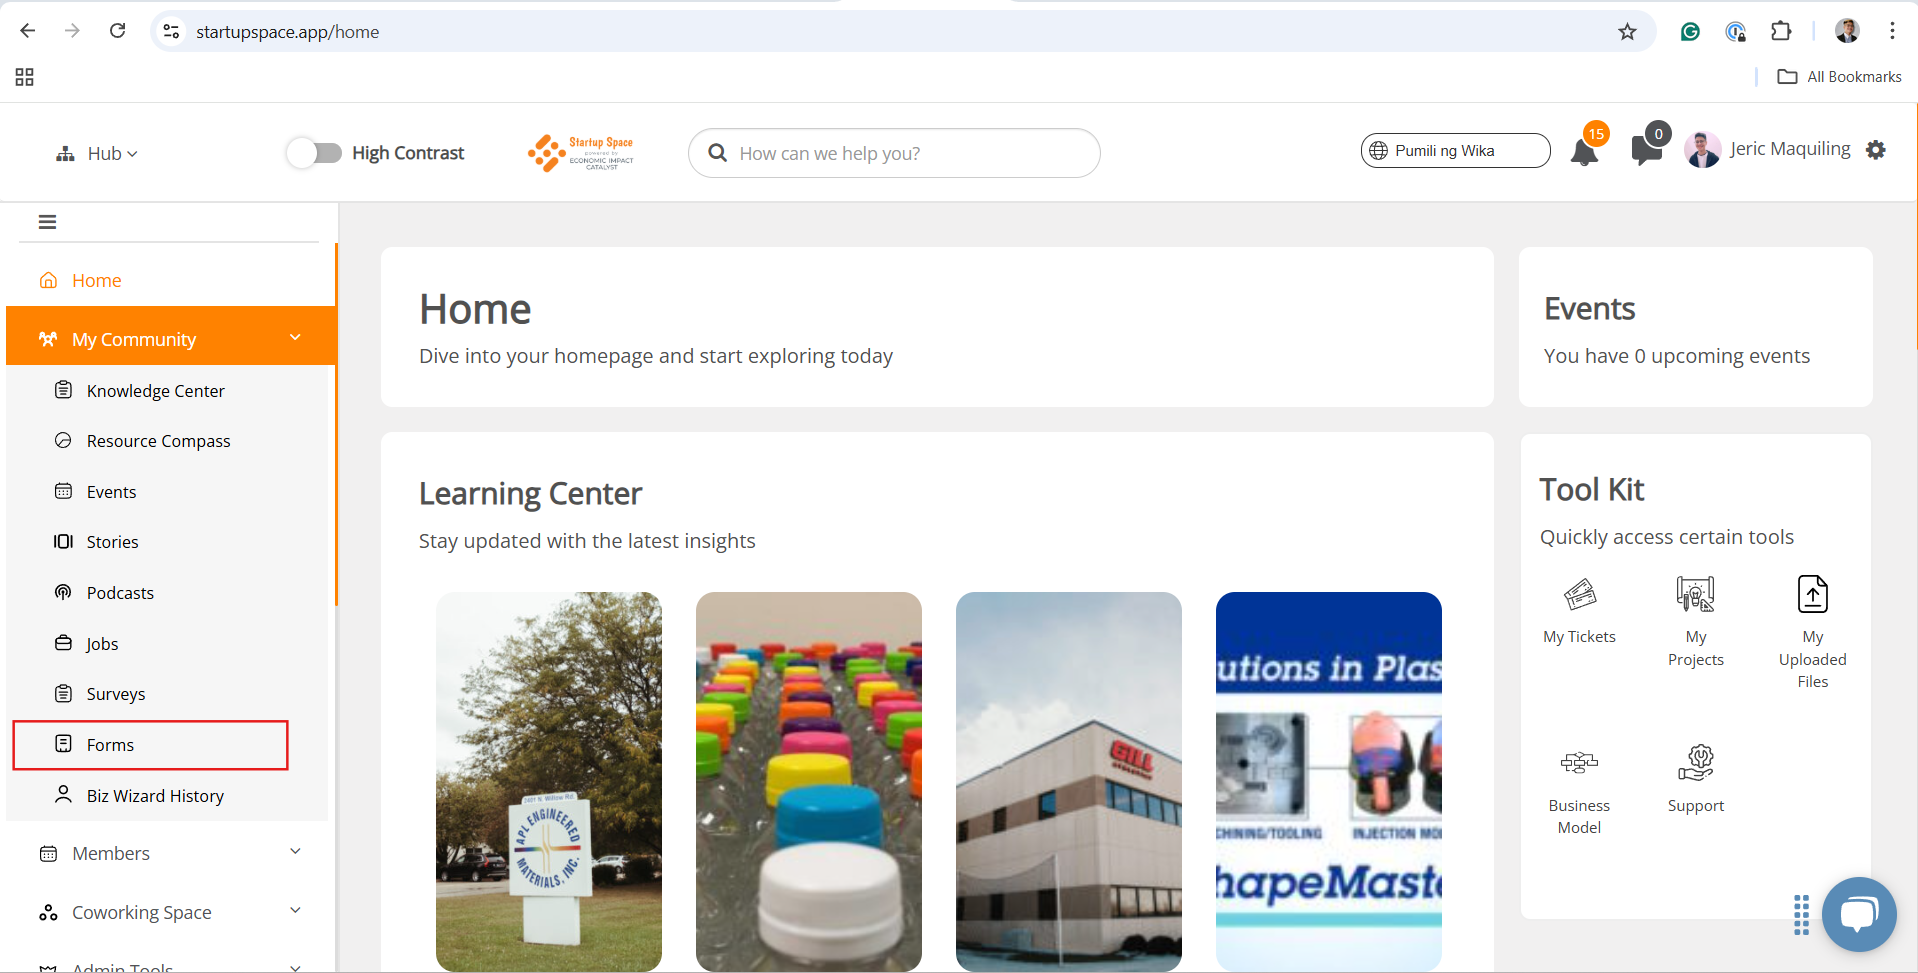Expand Members section chevron
Image resolution: width=1918 pixels, height=973 pixels.
pyautogui.click(x=295, y=852)
